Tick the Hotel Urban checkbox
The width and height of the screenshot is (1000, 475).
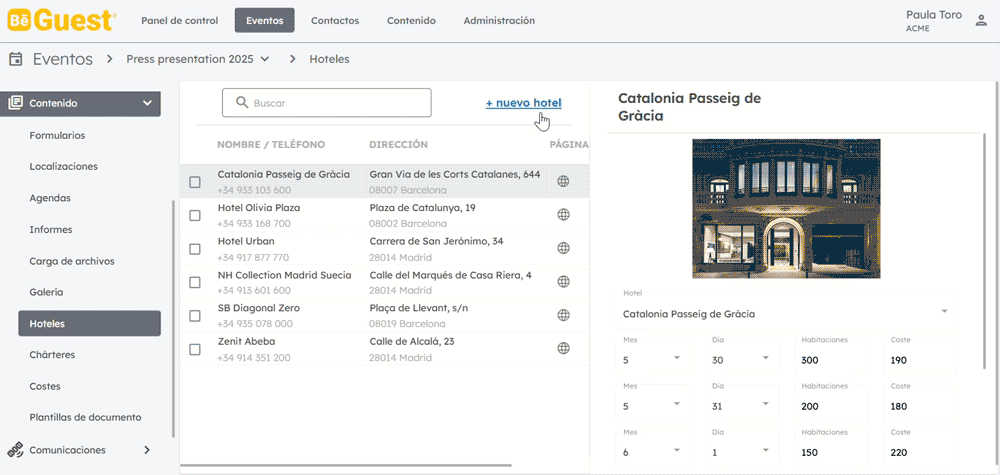coord(195,249)
